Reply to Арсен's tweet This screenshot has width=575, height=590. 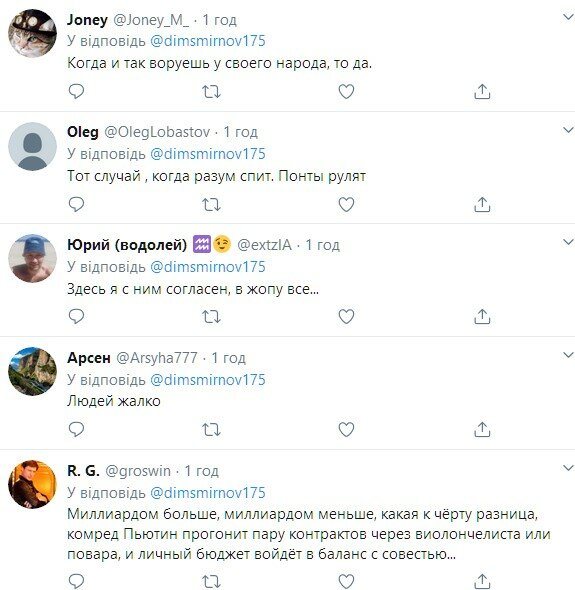(76, 429)
